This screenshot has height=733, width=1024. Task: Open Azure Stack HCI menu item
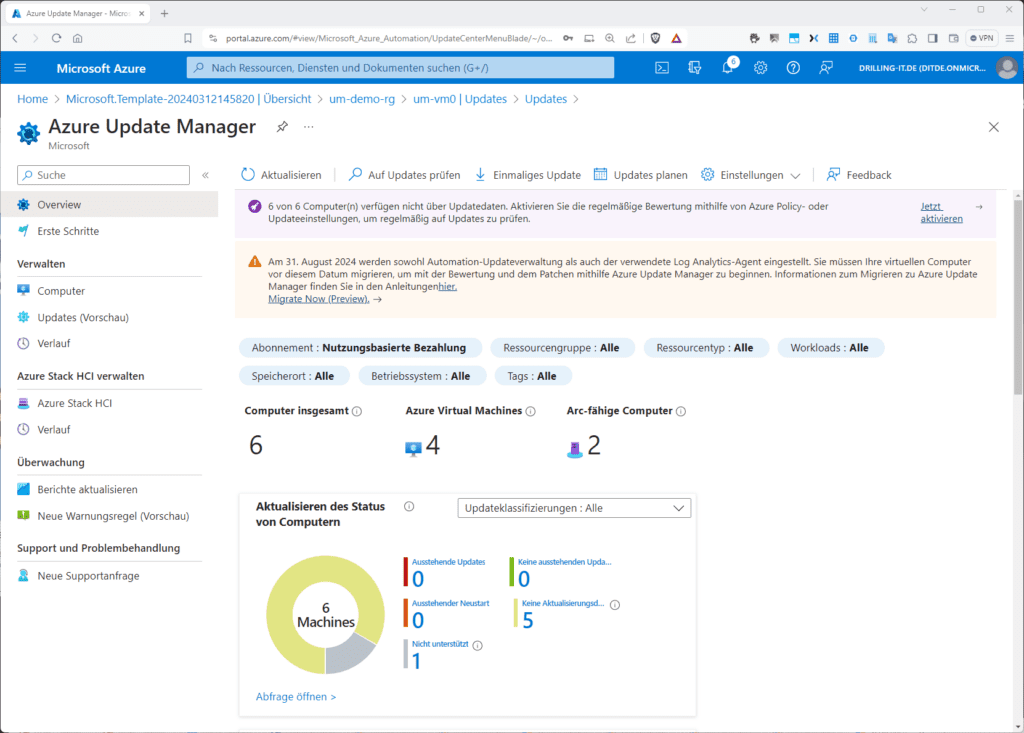[74, 403]
